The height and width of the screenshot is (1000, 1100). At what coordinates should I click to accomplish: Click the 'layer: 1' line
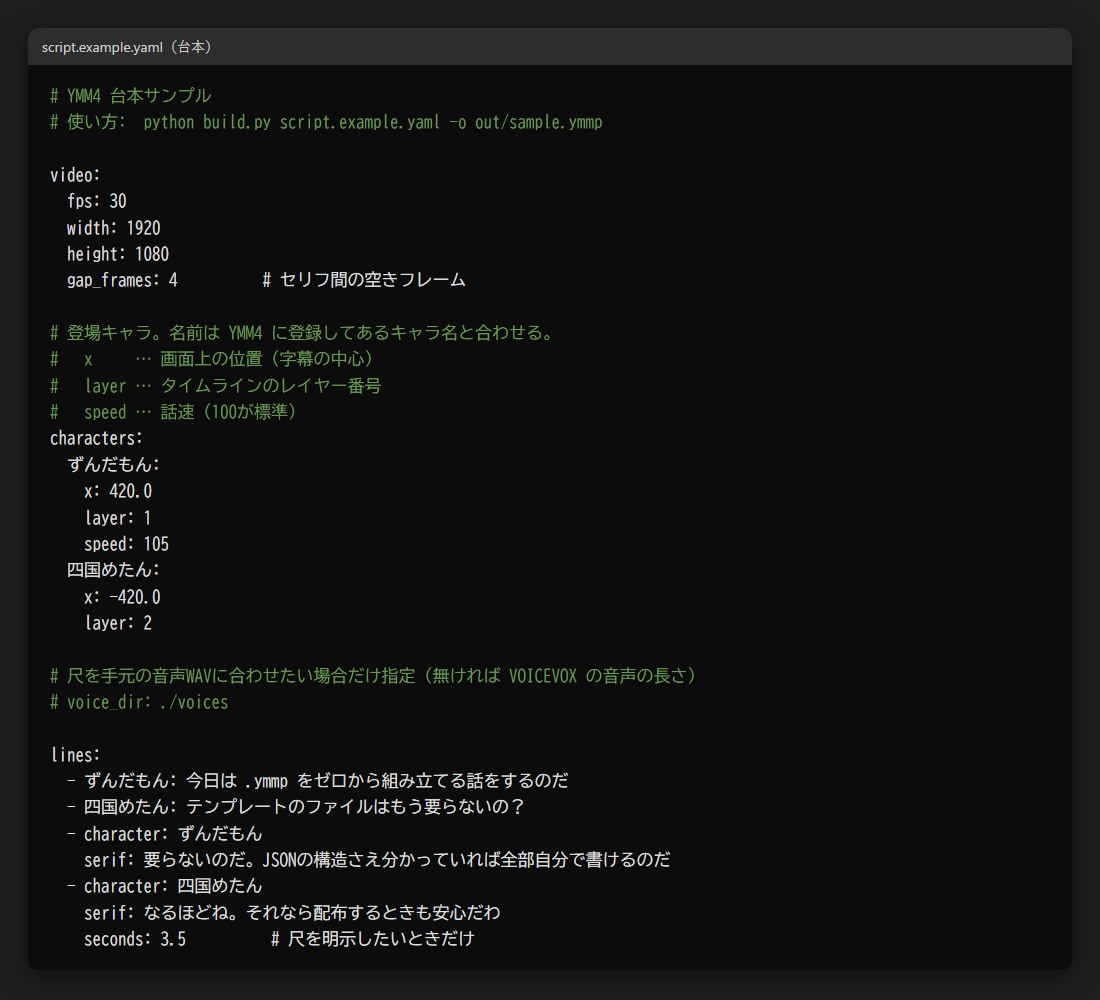[118, 518]
